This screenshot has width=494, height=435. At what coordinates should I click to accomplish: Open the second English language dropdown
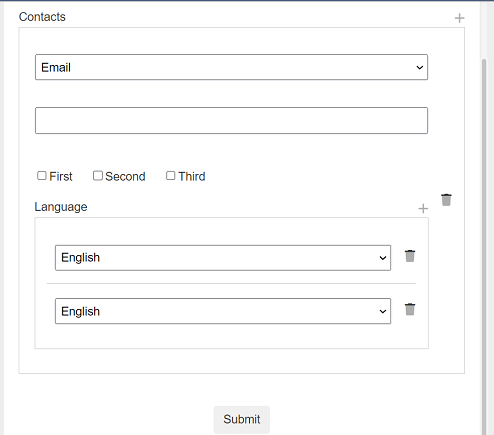click(223, 311)
